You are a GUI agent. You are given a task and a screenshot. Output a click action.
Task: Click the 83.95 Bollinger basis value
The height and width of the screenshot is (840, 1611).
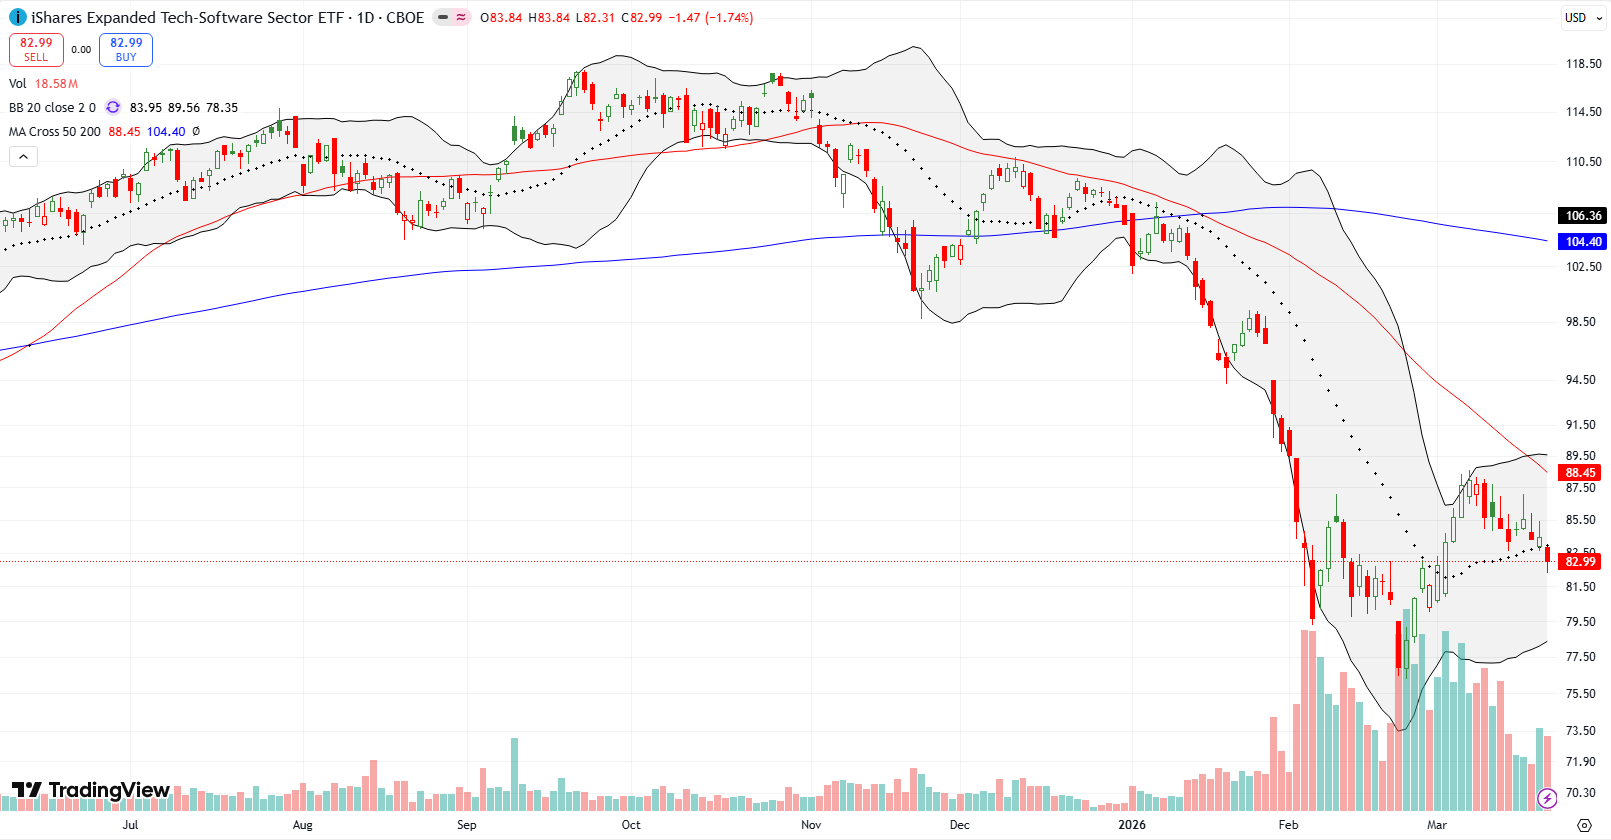(x=146, y=107)
